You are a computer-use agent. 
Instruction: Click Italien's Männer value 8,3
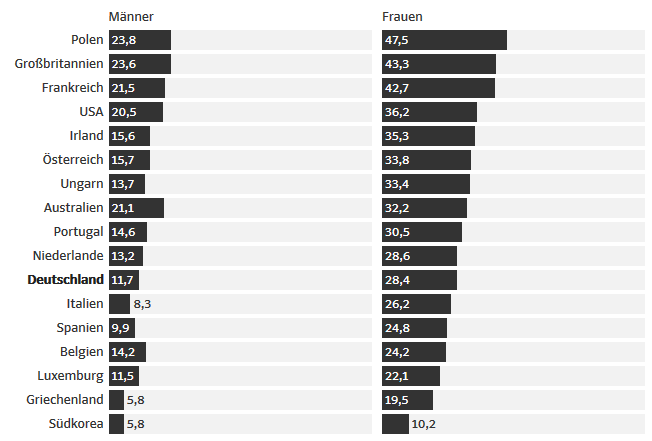(x=142, y=304)
